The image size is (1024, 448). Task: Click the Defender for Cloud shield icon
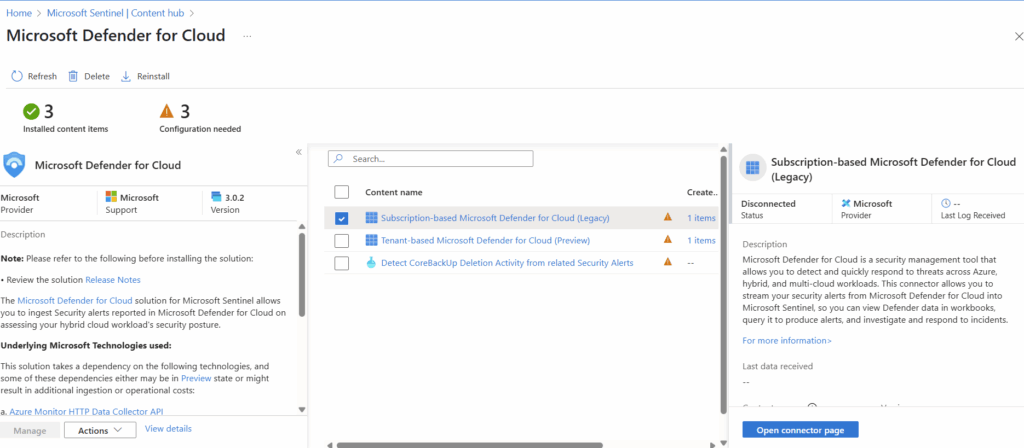pyautogui.click(x=14, y=165)
